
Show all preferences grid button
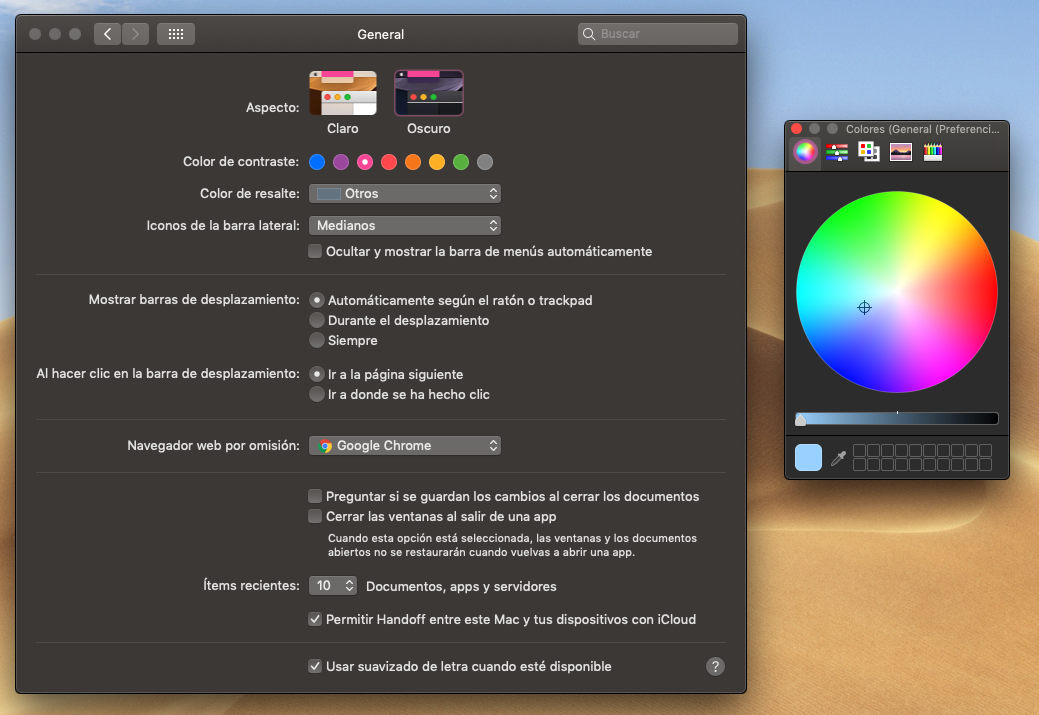176,34
